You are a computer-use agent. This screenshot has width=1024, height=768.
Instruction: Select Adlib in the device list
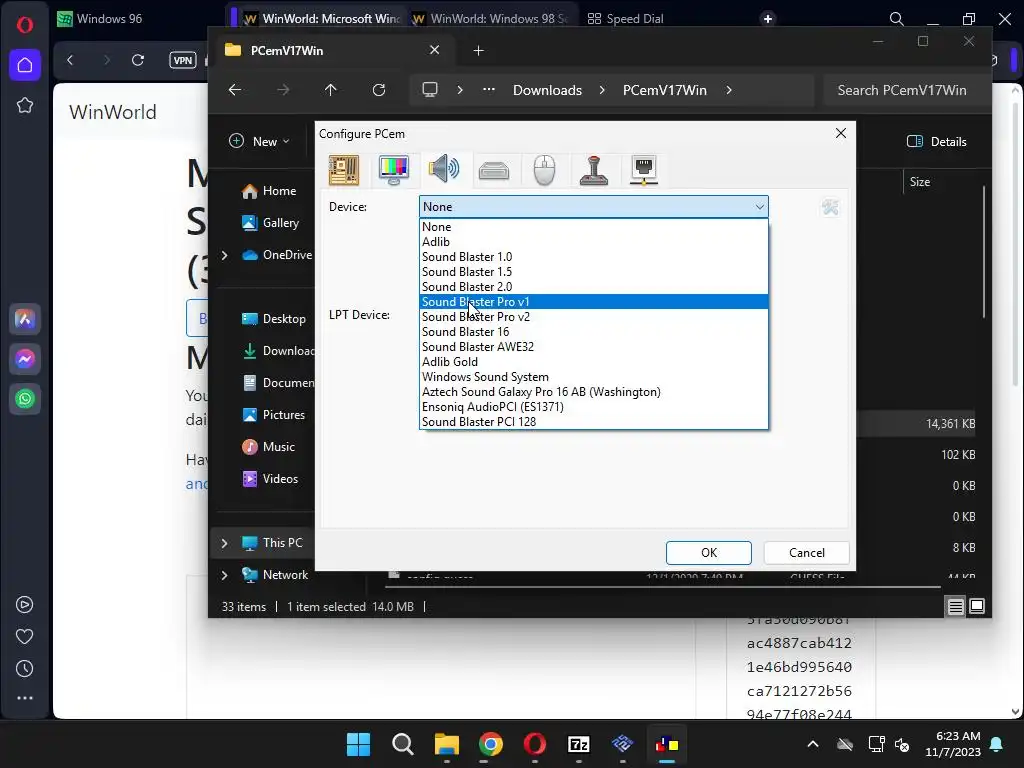click(594, 242)
